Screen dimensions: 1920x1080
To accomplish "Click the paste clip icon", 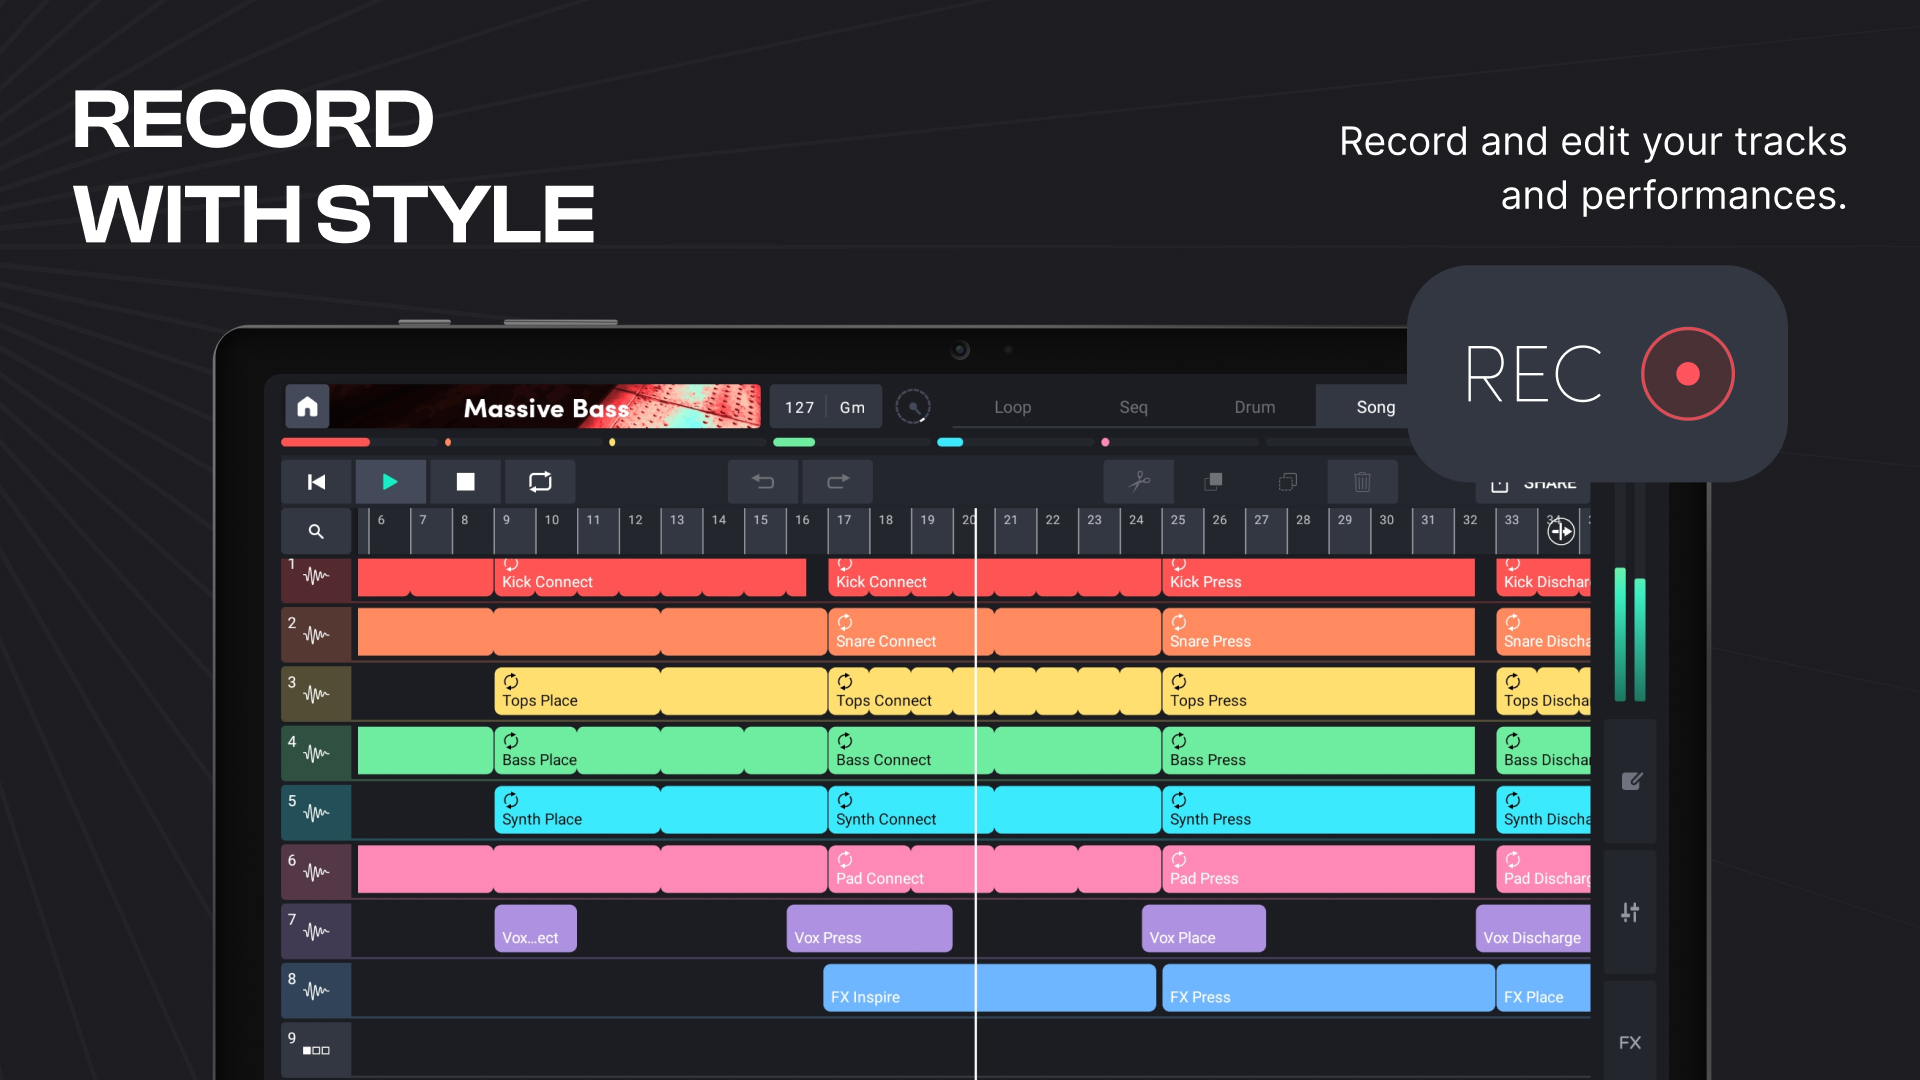I will tap(1287, 481).
